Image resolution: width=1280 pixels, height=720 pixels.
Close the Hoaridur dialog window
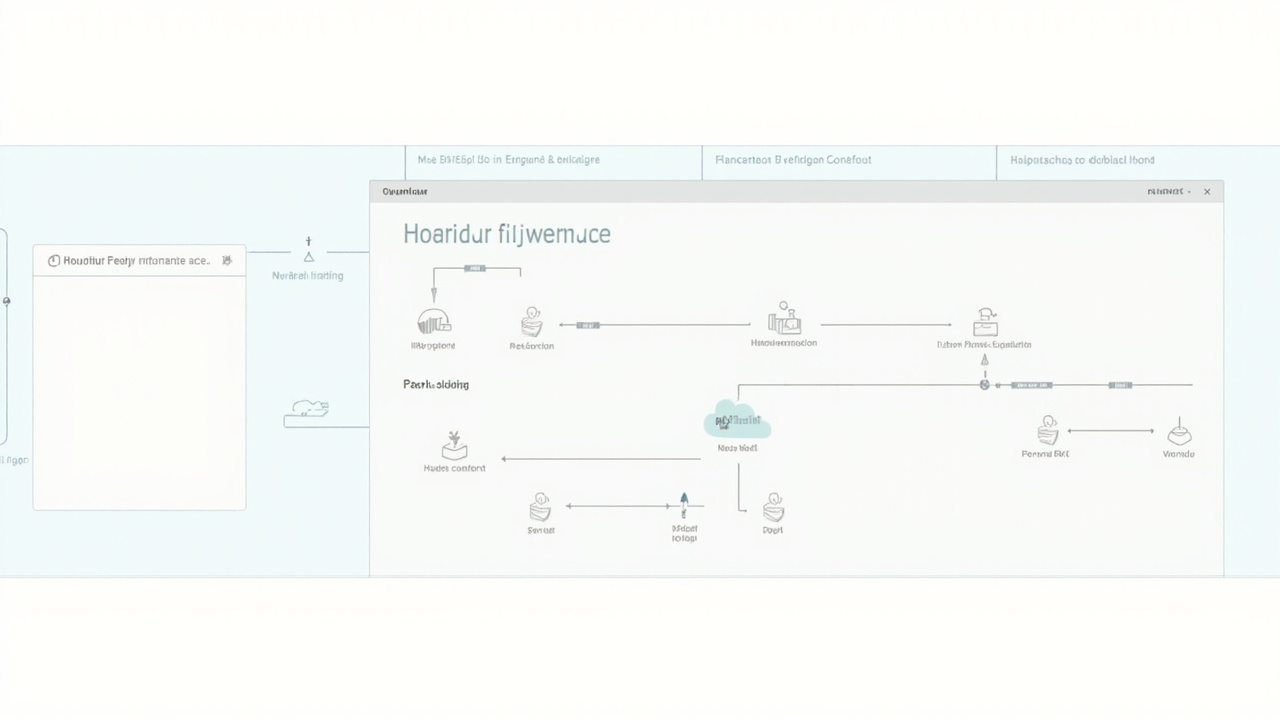1207,191
